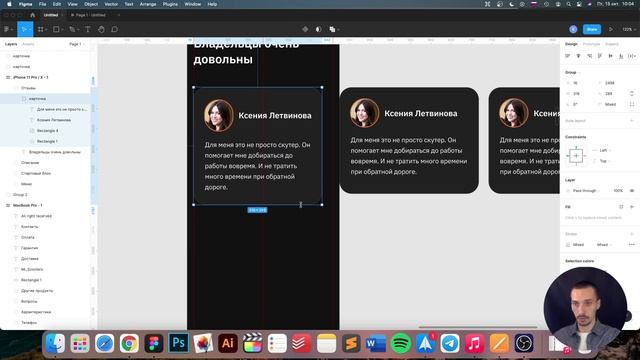The image size is (640, 360).
Task: Toggle constrain proportions lock
Action: click(632, 93)
